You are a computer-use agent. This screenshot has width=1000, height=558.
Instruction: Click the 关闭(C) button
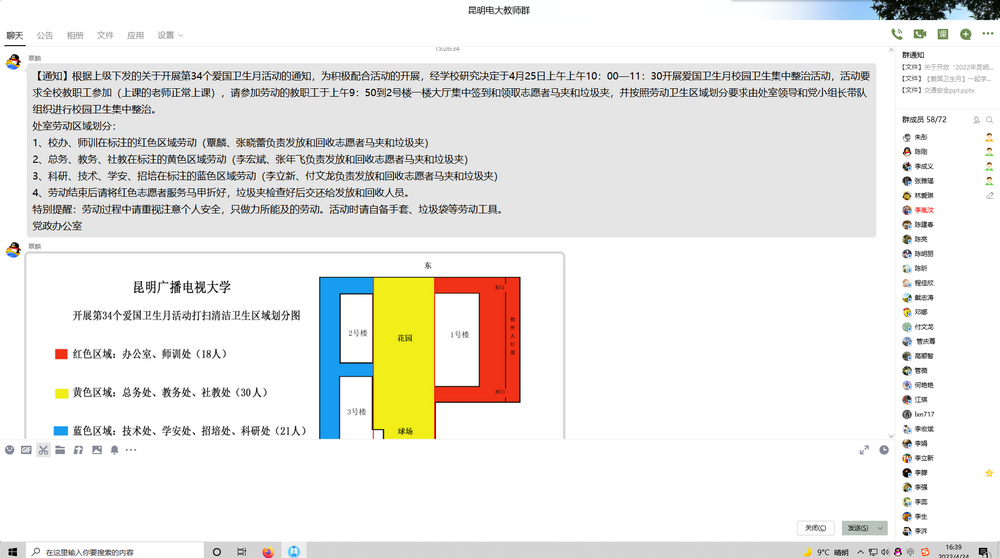[x=815, y=528]
